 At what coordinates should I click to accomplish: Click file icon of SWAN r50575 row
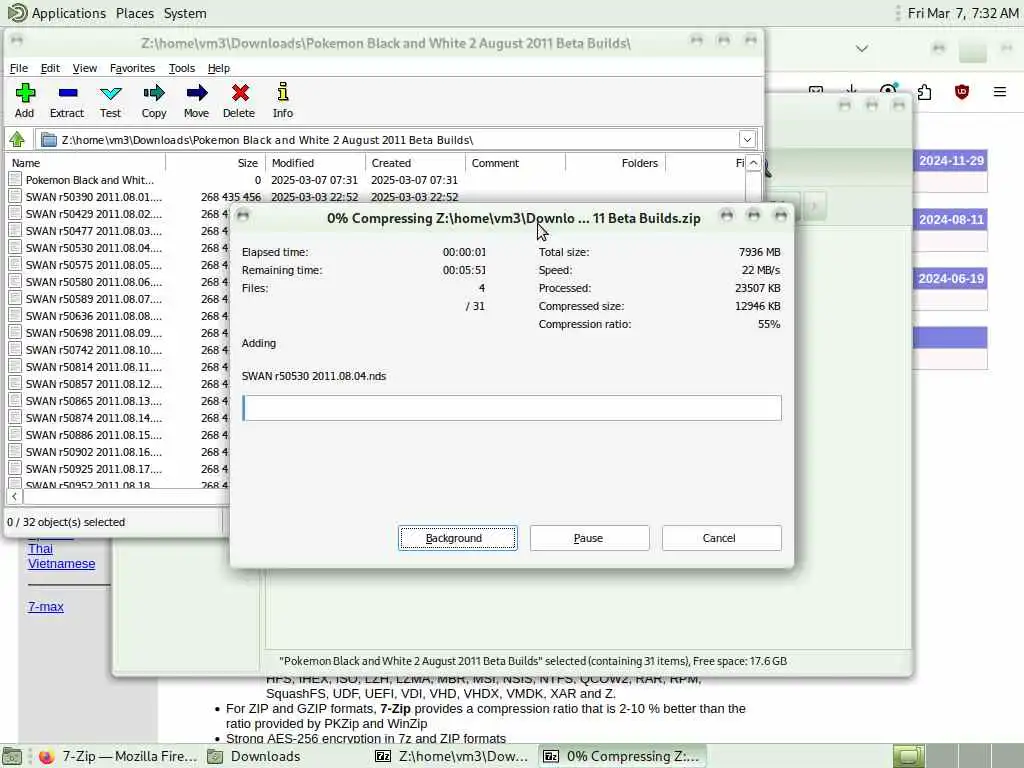[x=15, y=264]
